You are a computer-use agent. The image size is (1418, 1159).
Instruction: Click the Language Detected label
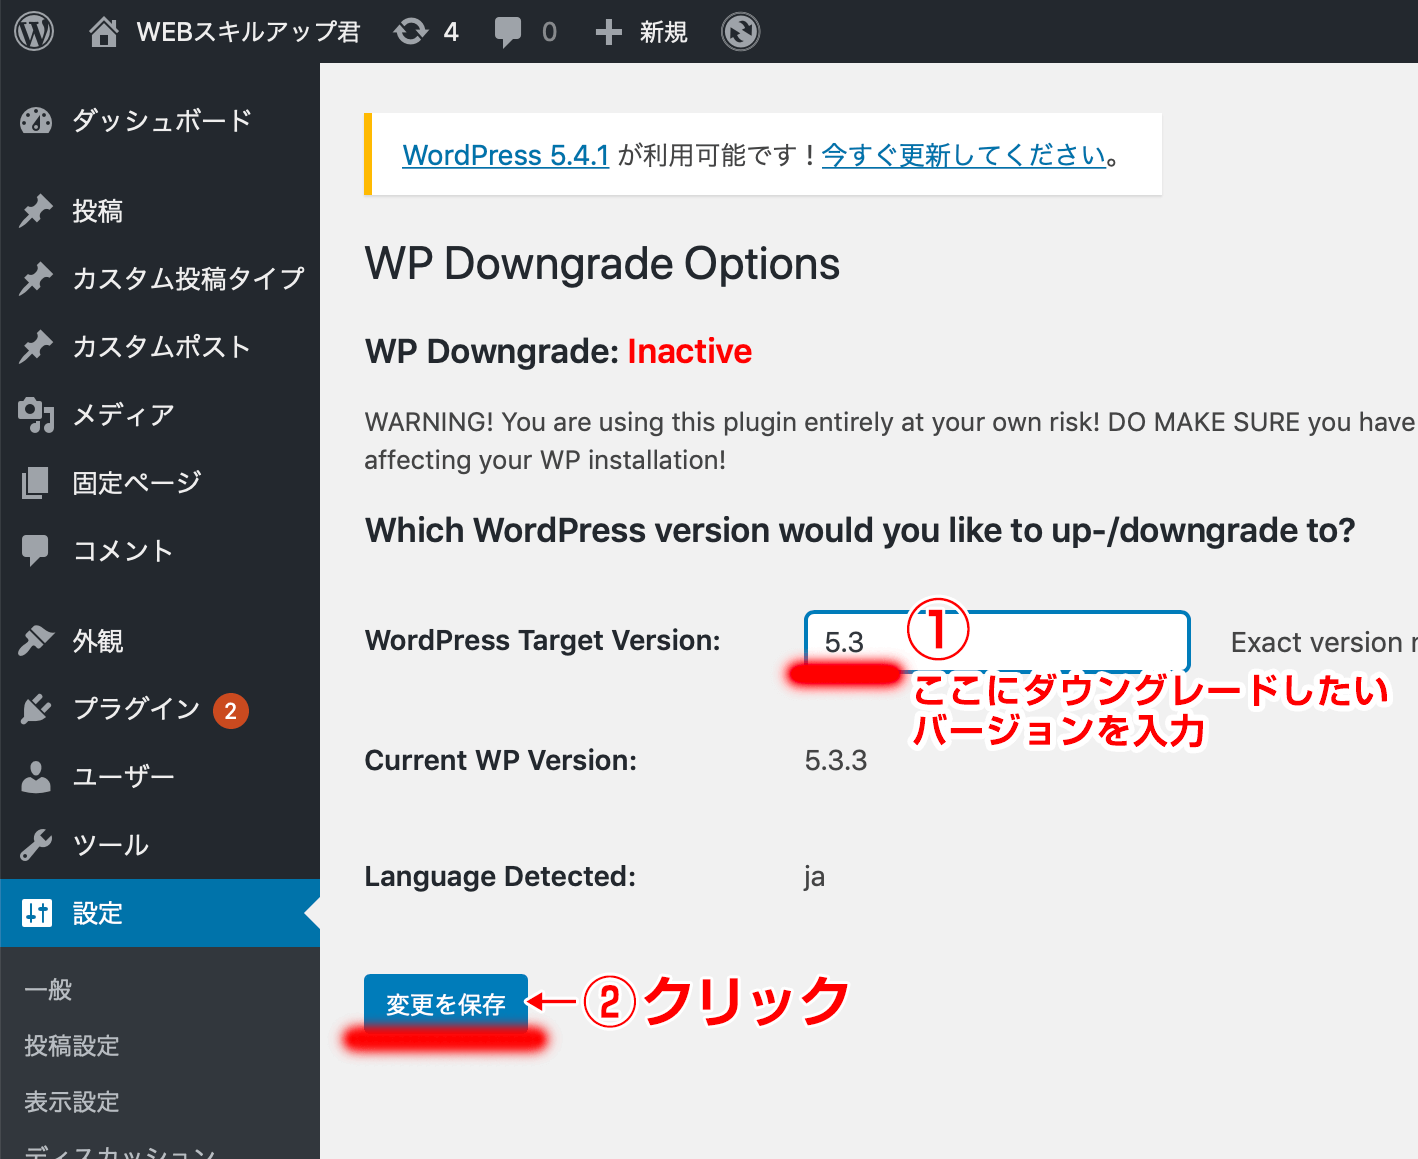click(x=500, y=877)
